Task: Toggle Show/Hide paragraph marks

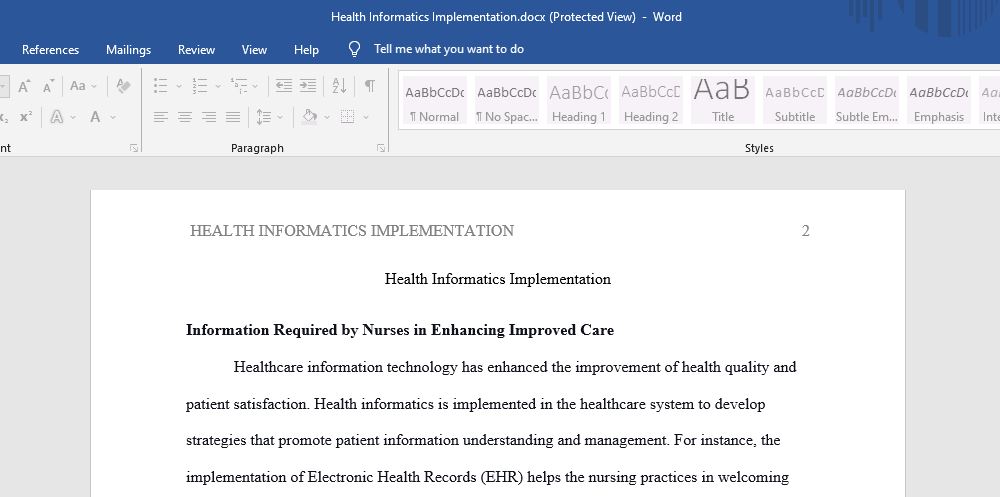Action: [369, 85]
